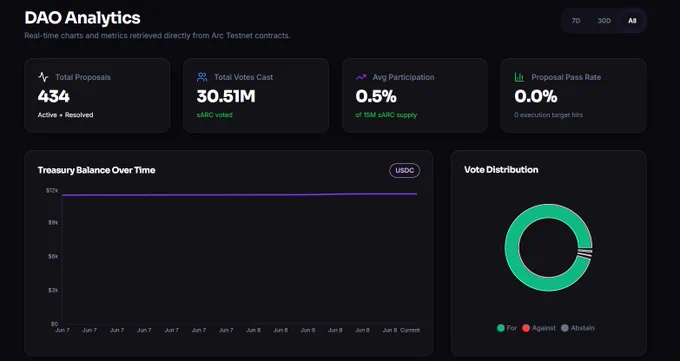680x361 pixels.
Task: Click the Total Proposals pulse icon
Action: [43, 77]
